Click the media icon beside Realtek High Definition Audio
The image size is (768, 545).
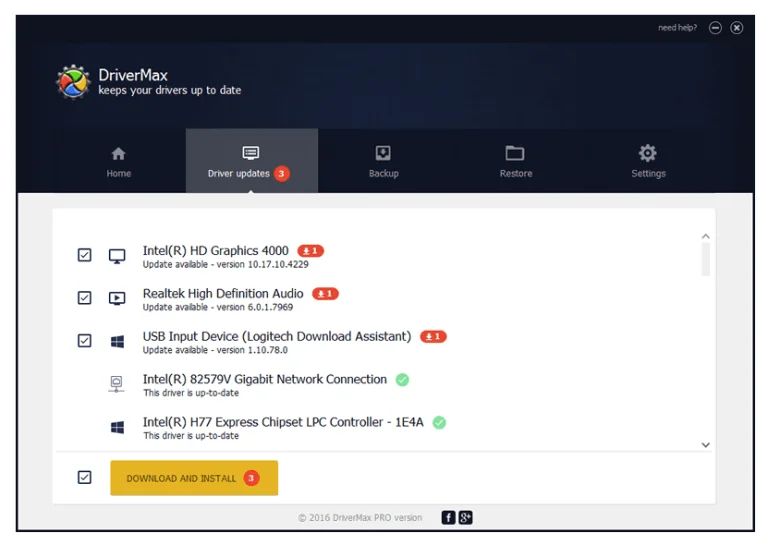point(117,298)
